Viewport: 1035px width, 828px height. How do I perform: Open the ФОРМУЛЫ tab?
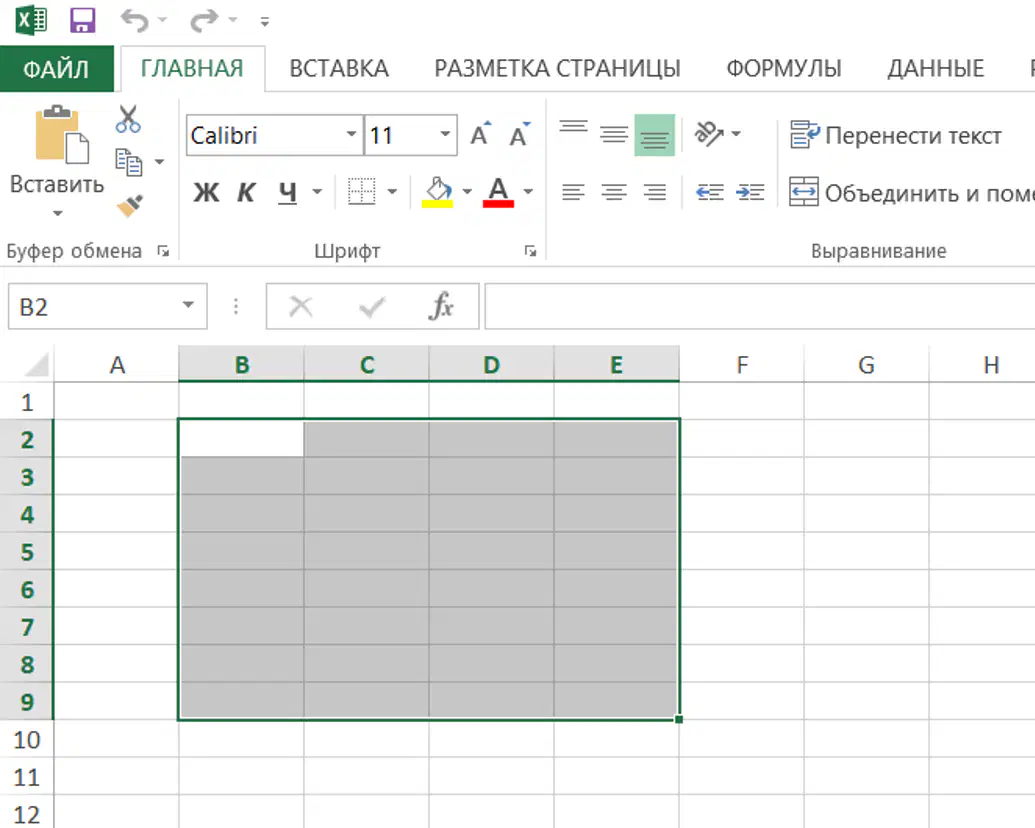pos(784,69)
